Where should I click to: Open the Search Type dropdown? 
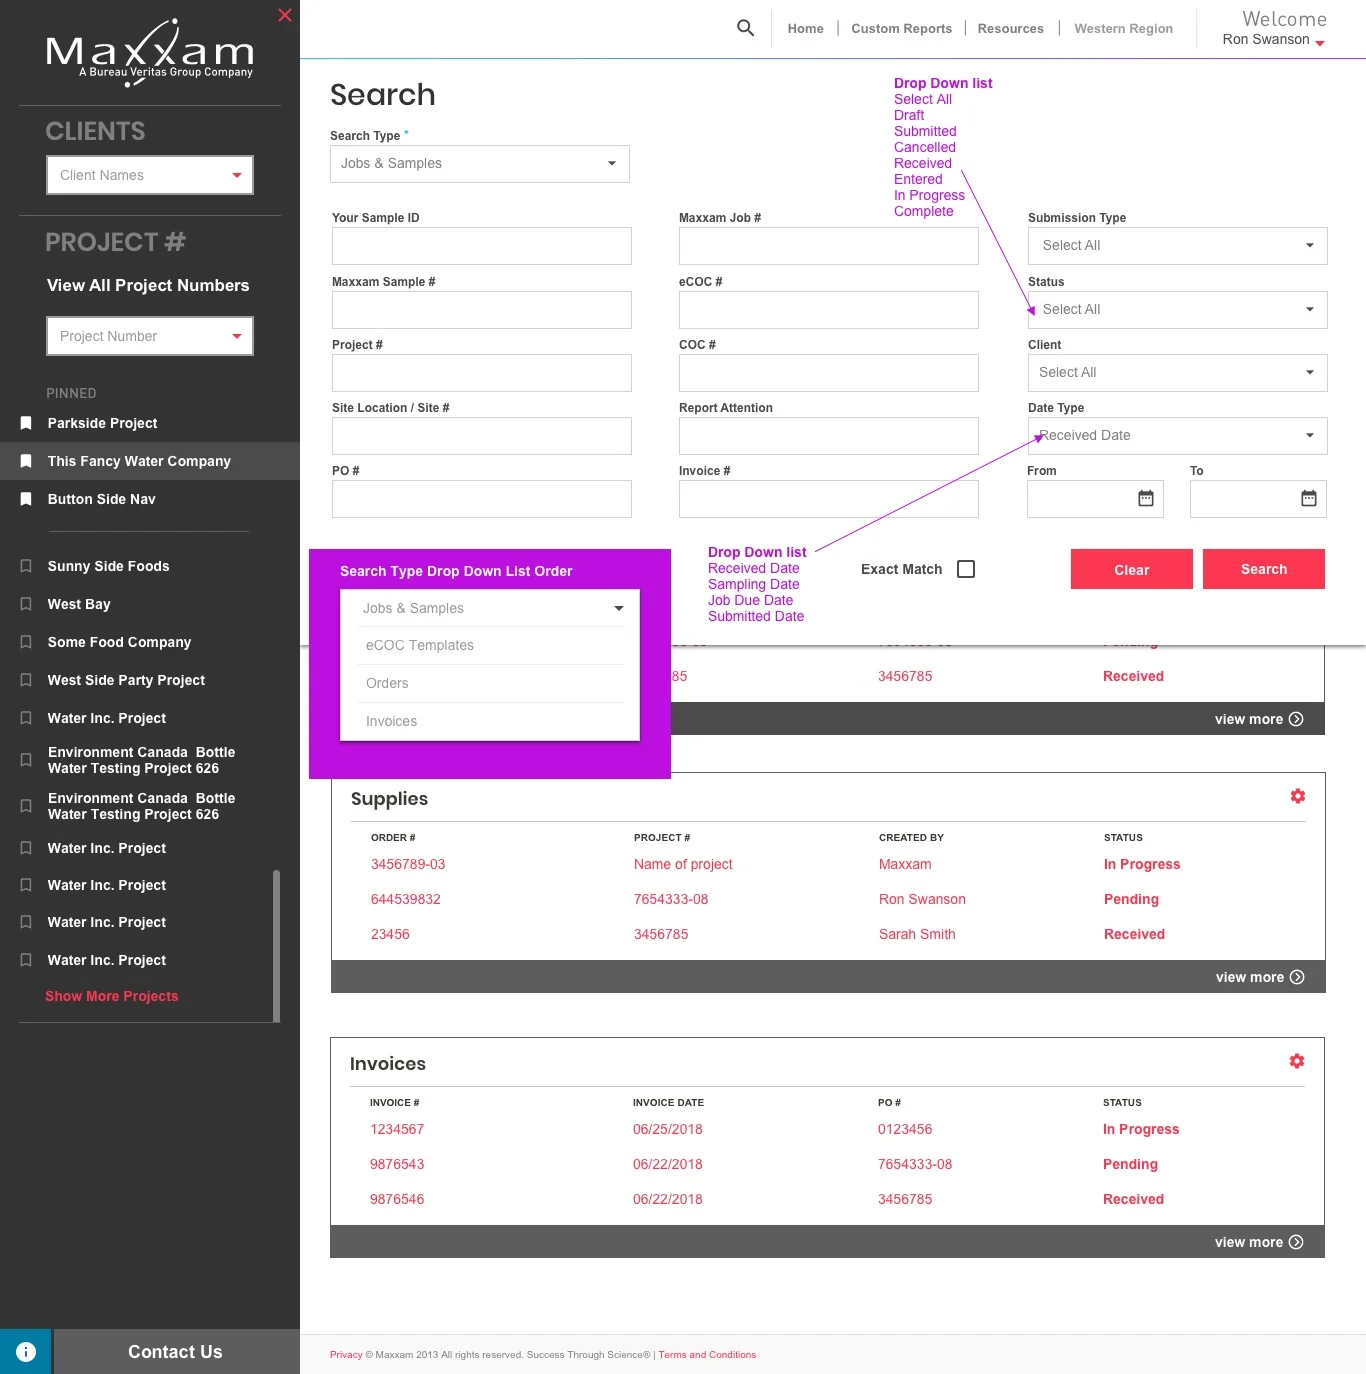[x=480, y=164]
